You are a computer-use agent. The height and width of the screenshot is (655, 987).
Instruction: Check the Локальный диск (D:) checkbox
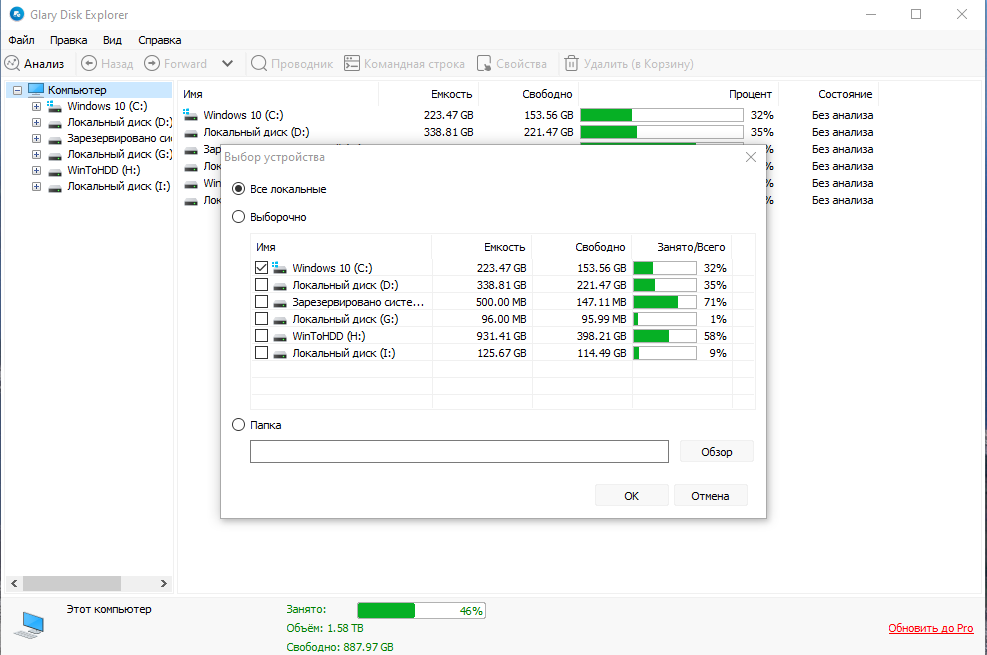[x=261, y=284]
